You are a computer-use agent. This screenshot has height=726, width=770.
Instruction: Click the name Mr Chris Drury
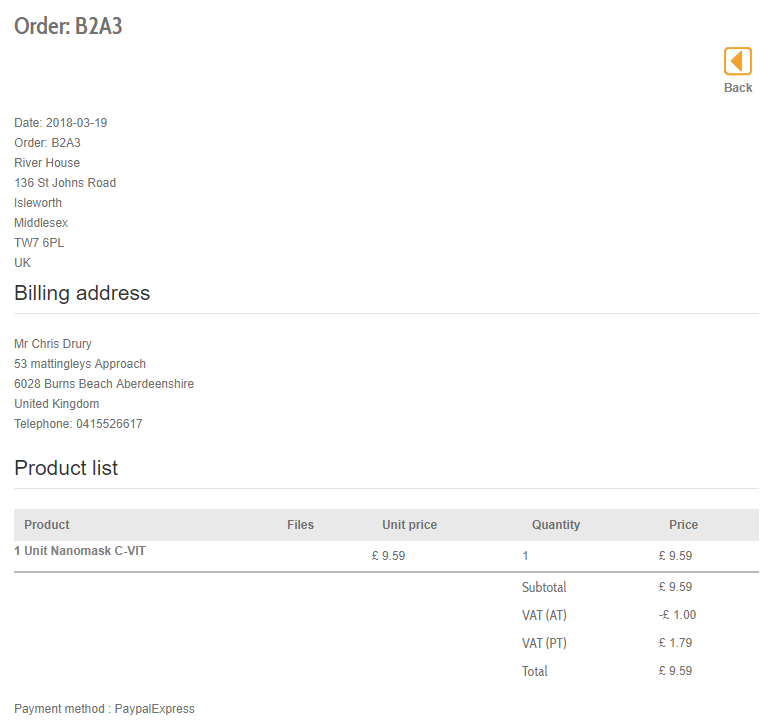(x=53, y=344)
